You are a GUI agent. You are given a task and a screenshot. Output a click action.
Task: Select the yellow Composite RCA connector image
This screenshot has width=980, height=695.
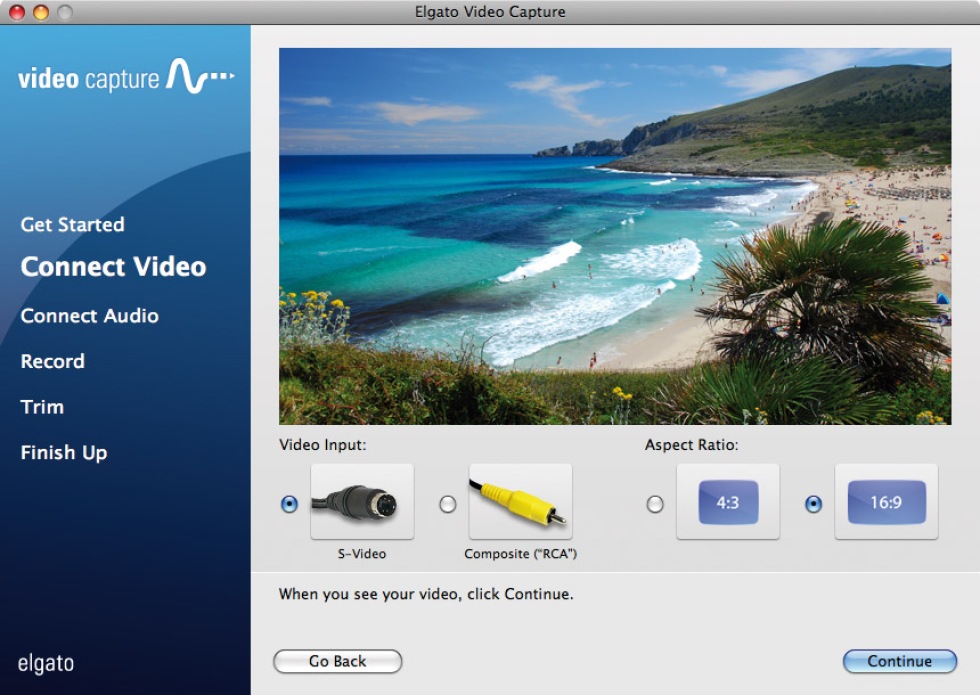point(520,501)
